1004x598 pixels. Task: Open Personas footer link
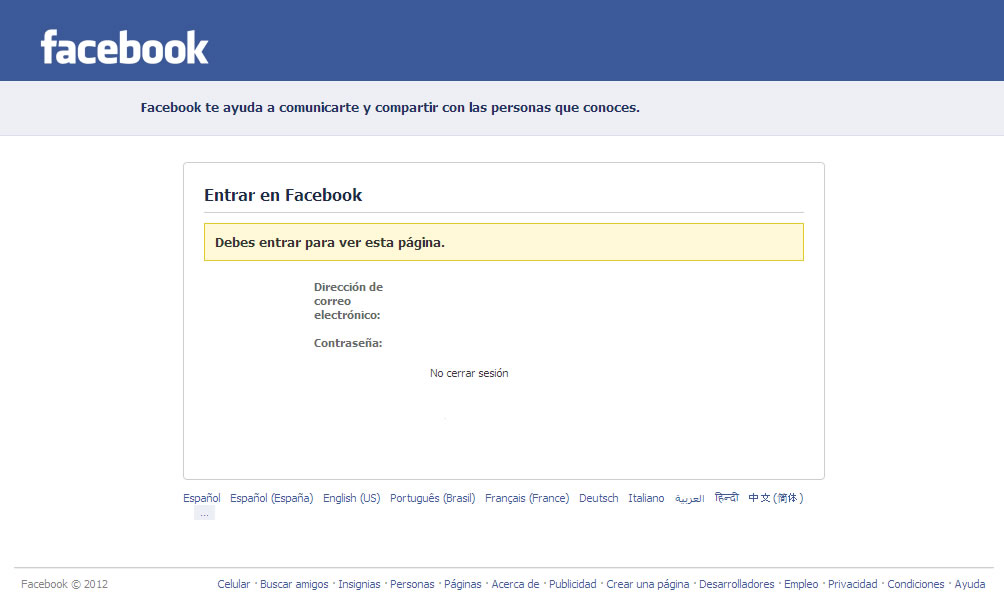412,584
